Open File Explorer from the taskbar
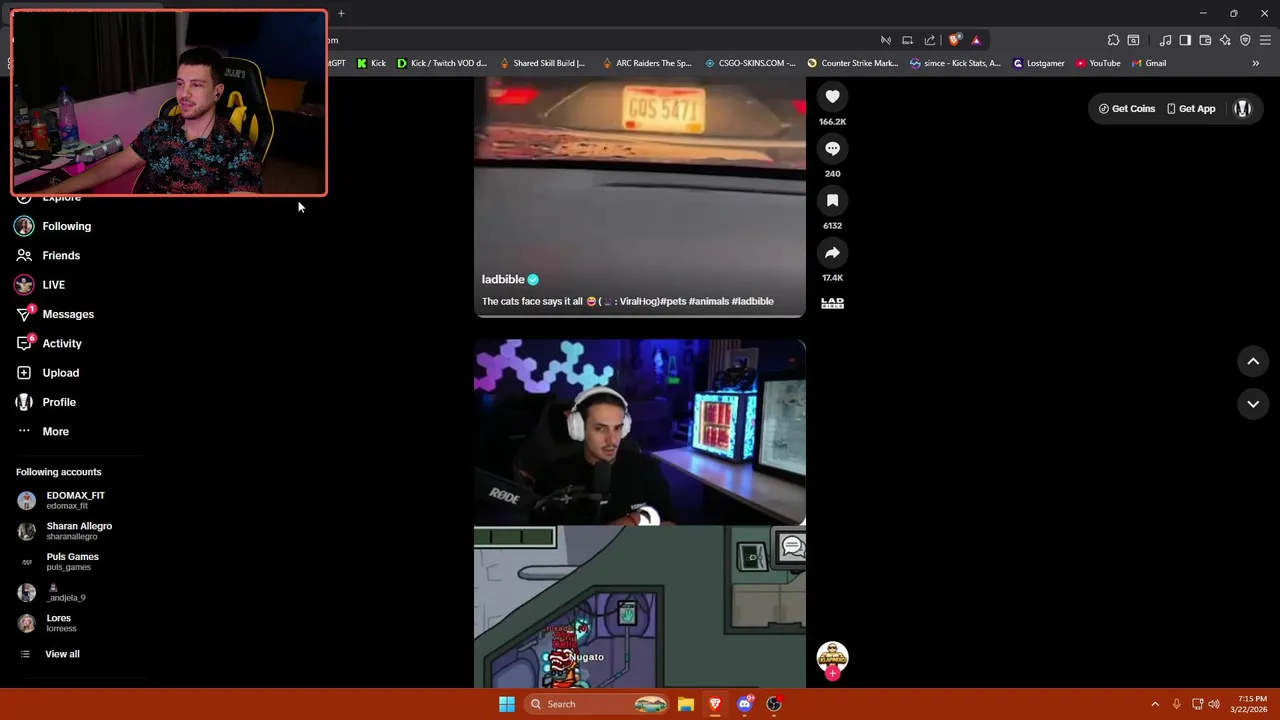 (x=685, y=704)
